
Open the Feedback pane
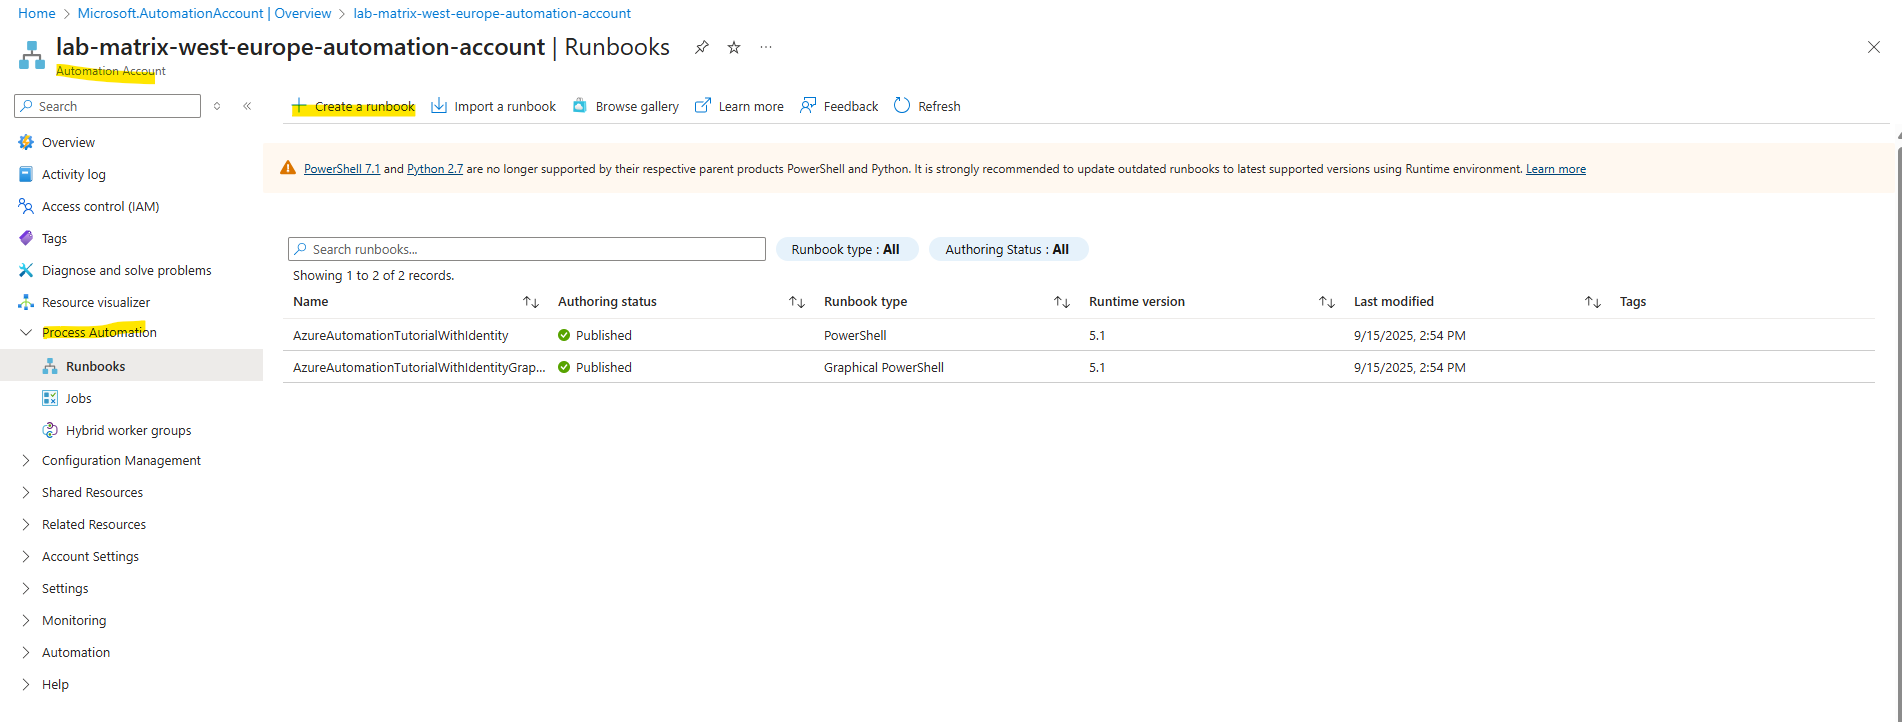click(839, 106)
